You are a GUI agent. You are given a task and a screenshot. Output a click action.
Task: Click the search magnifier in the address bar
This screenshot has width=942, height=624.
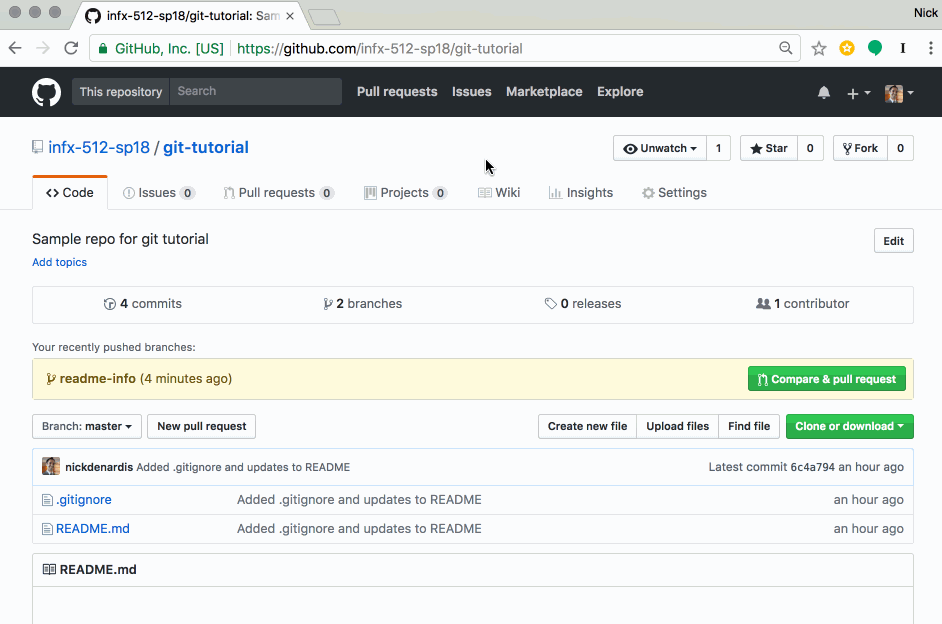(786, 47)
